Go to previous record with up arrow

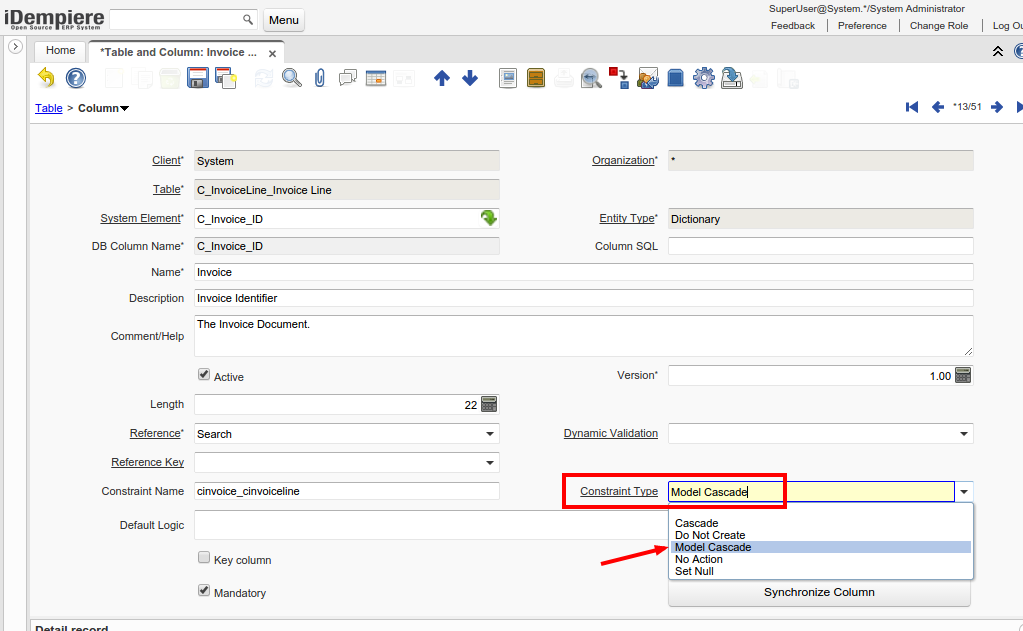442,78
